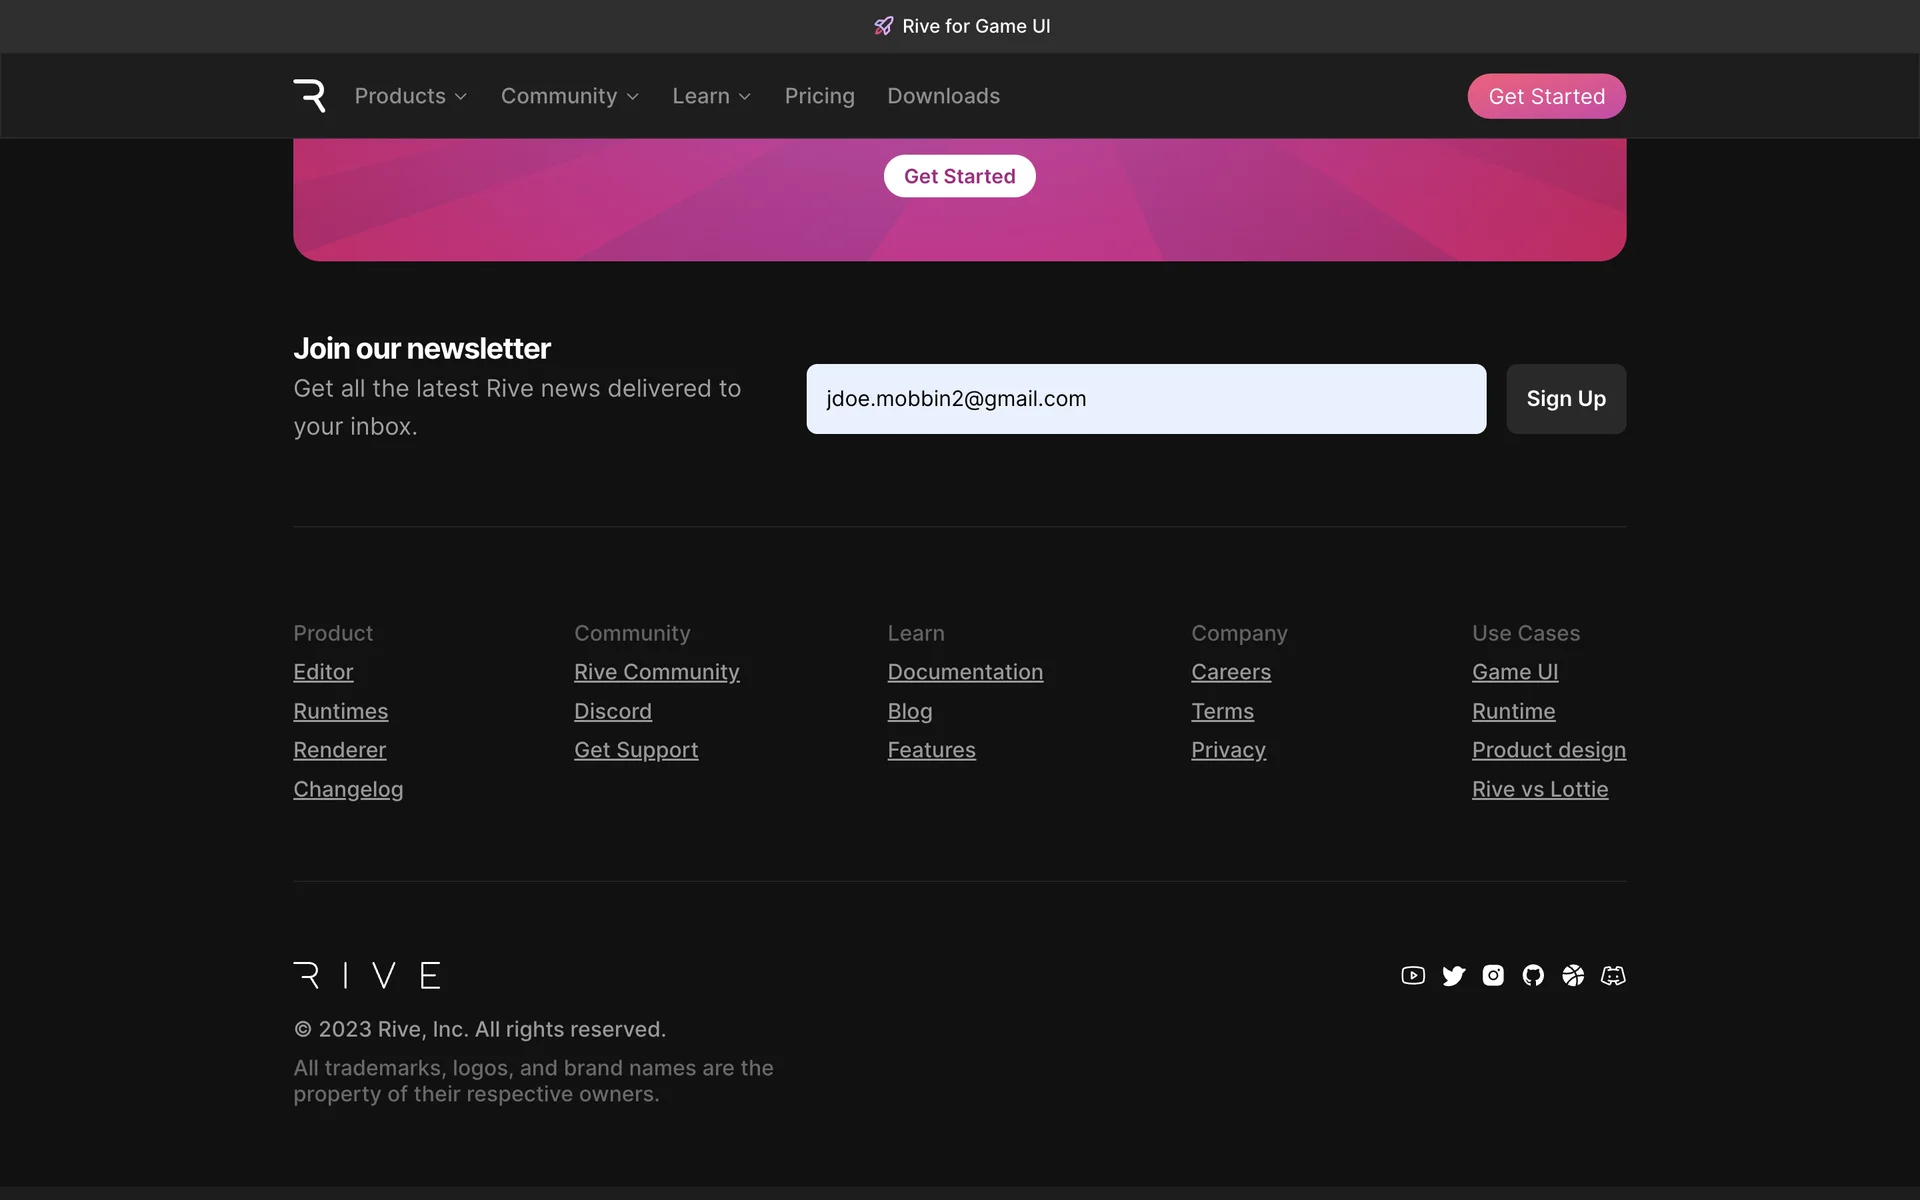Go to Pricing in the navbar
The image size is (1920, 1200).
(819, 96)
